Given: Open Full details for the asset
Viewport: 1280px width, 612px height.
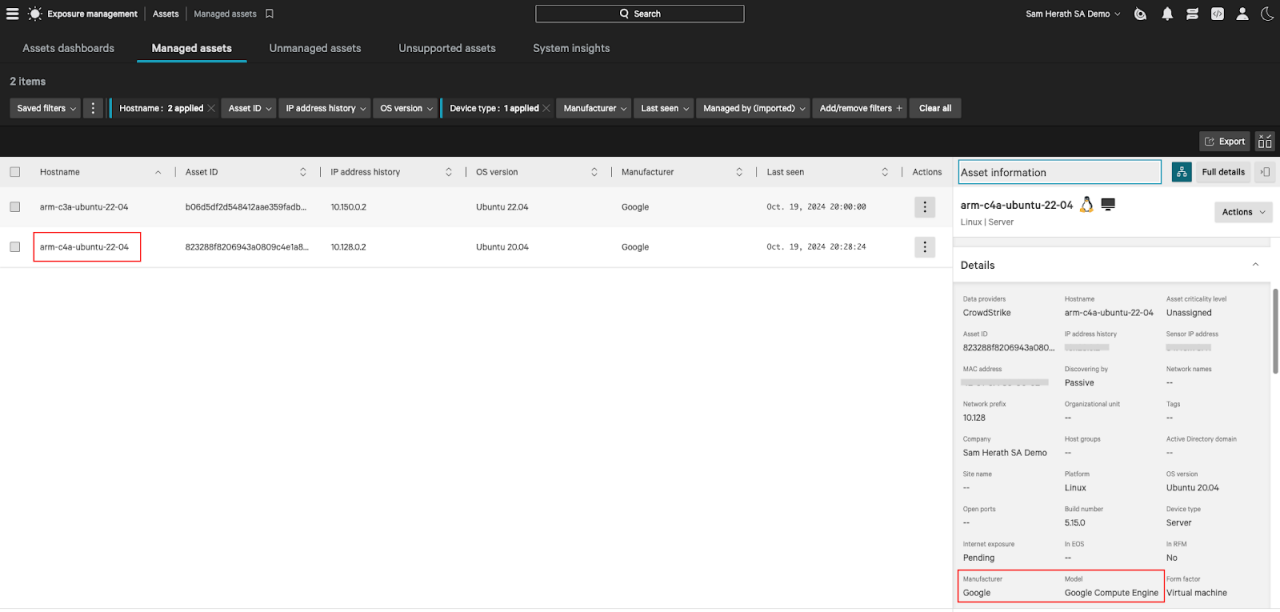Looking at the screenshot, I should 1223,172.
